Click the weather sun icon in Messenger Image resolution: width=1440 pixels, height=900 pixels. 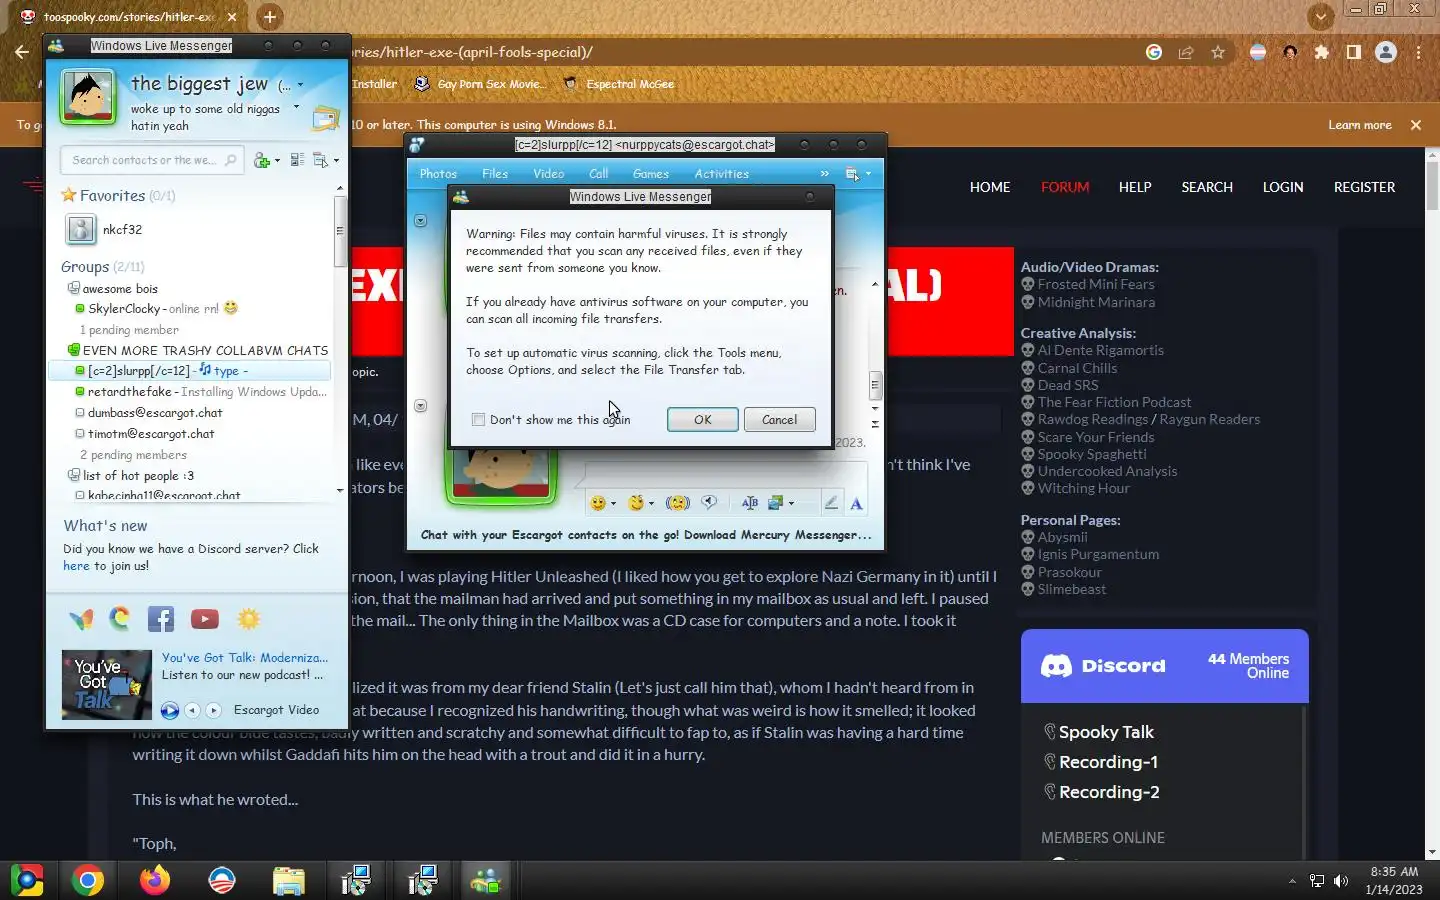tap(249, 619)
